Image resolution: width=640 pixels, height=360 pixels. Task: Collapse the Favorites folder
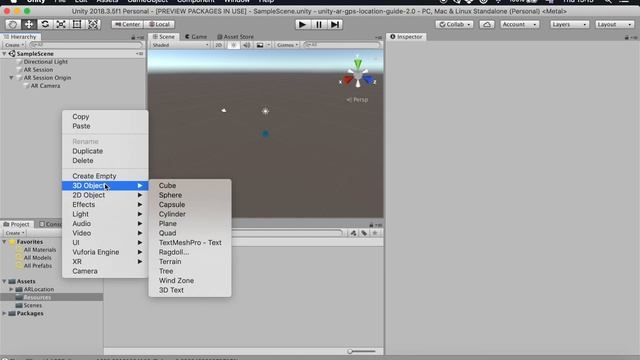coord(4,242)
